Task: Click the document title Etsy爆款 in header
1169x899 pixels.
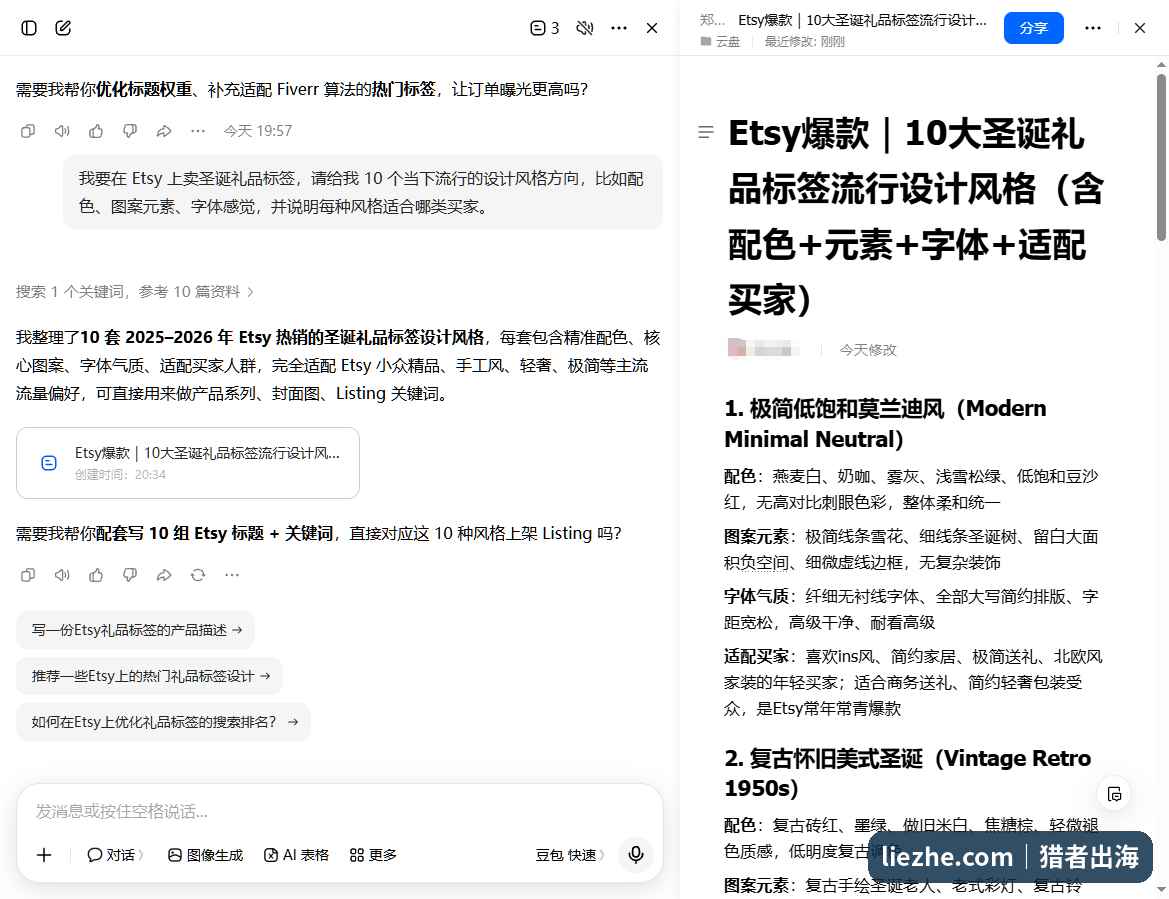Action: coord(862,20)
